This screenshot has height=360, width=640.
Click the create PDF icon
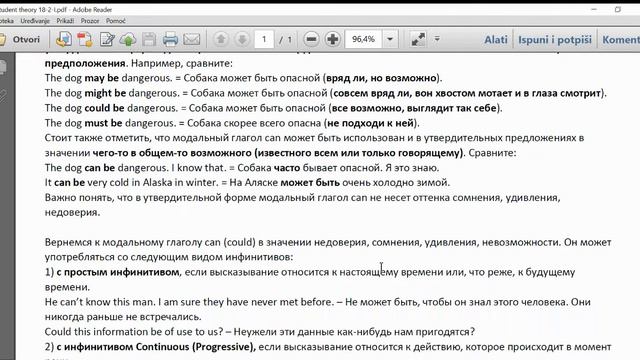coord(85,39)
